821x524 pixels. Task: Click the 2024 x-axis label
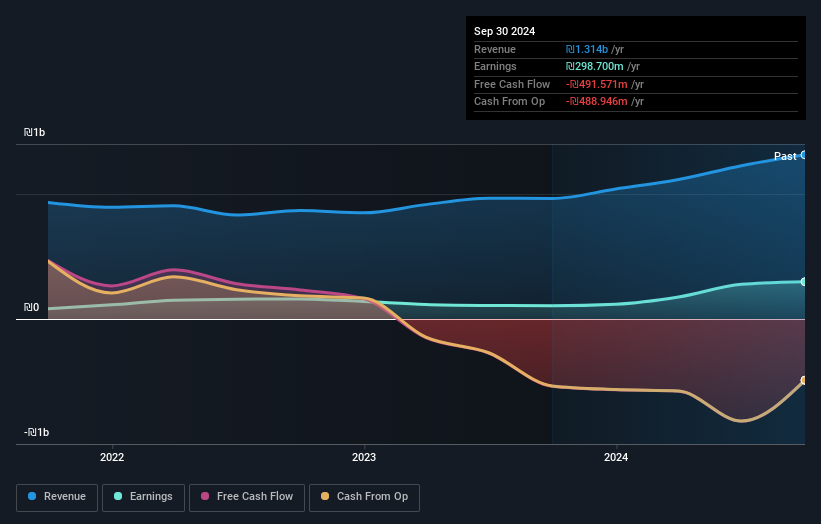click(x=616, y=457)
